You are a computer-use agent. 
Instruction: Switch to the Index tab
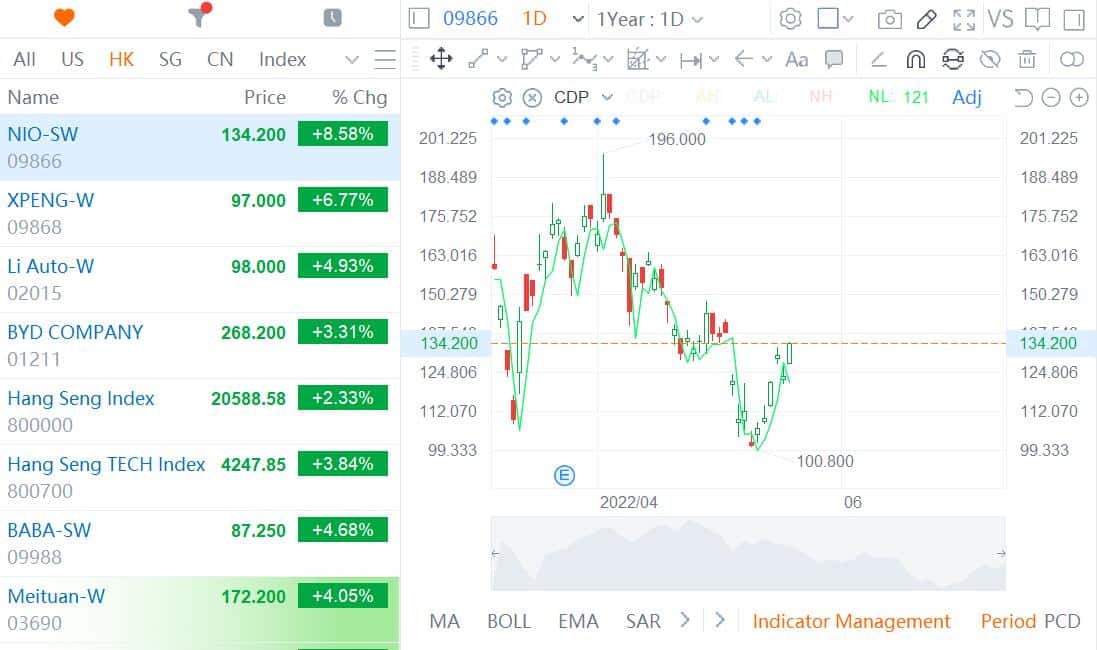pos(281,59)
